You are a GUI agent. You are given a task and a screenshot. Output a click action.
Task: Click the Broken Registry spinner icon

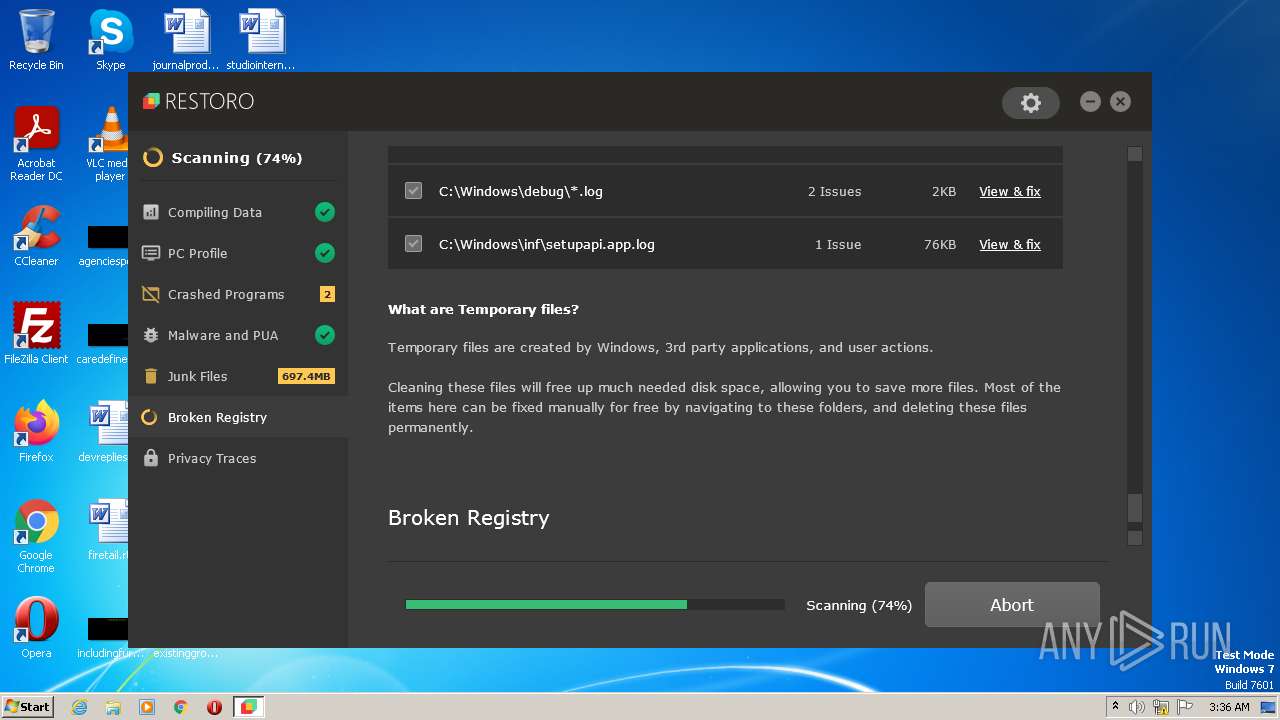[x=149, y=417]
